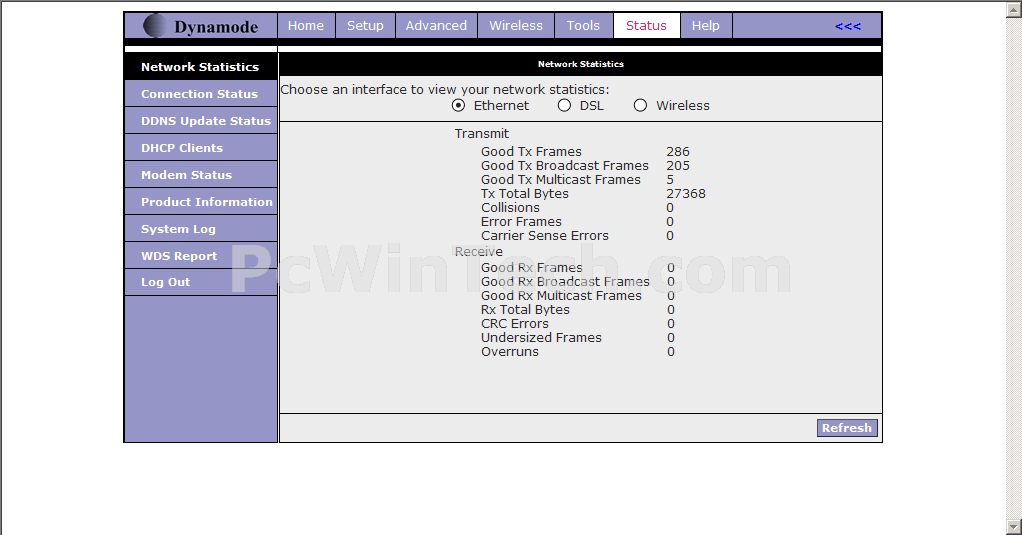View DDNS Update Status
This screenshot has width=1022, height=535.
click(201, 121)
